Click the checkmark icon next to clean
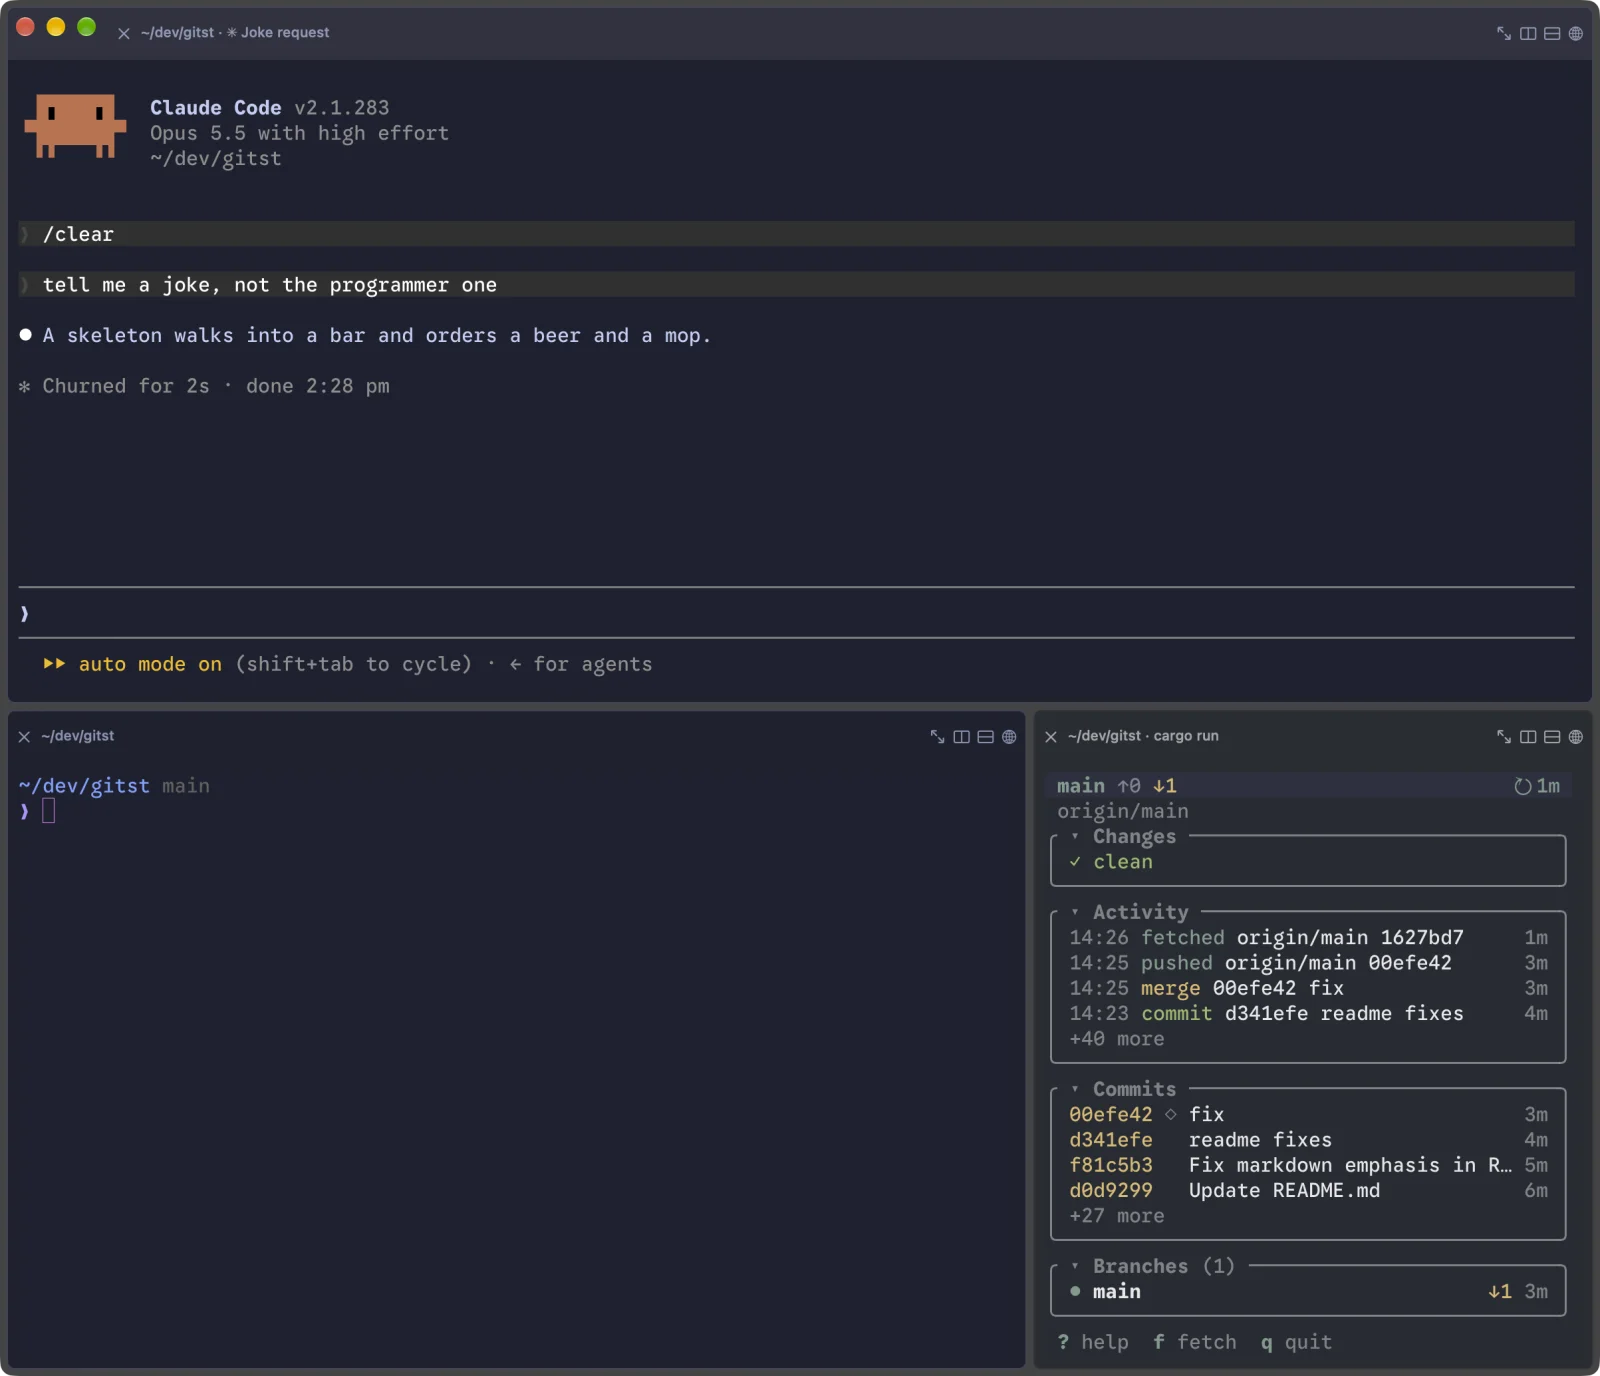Screen dimensions: 1600x1376 tap(1075, 862)
